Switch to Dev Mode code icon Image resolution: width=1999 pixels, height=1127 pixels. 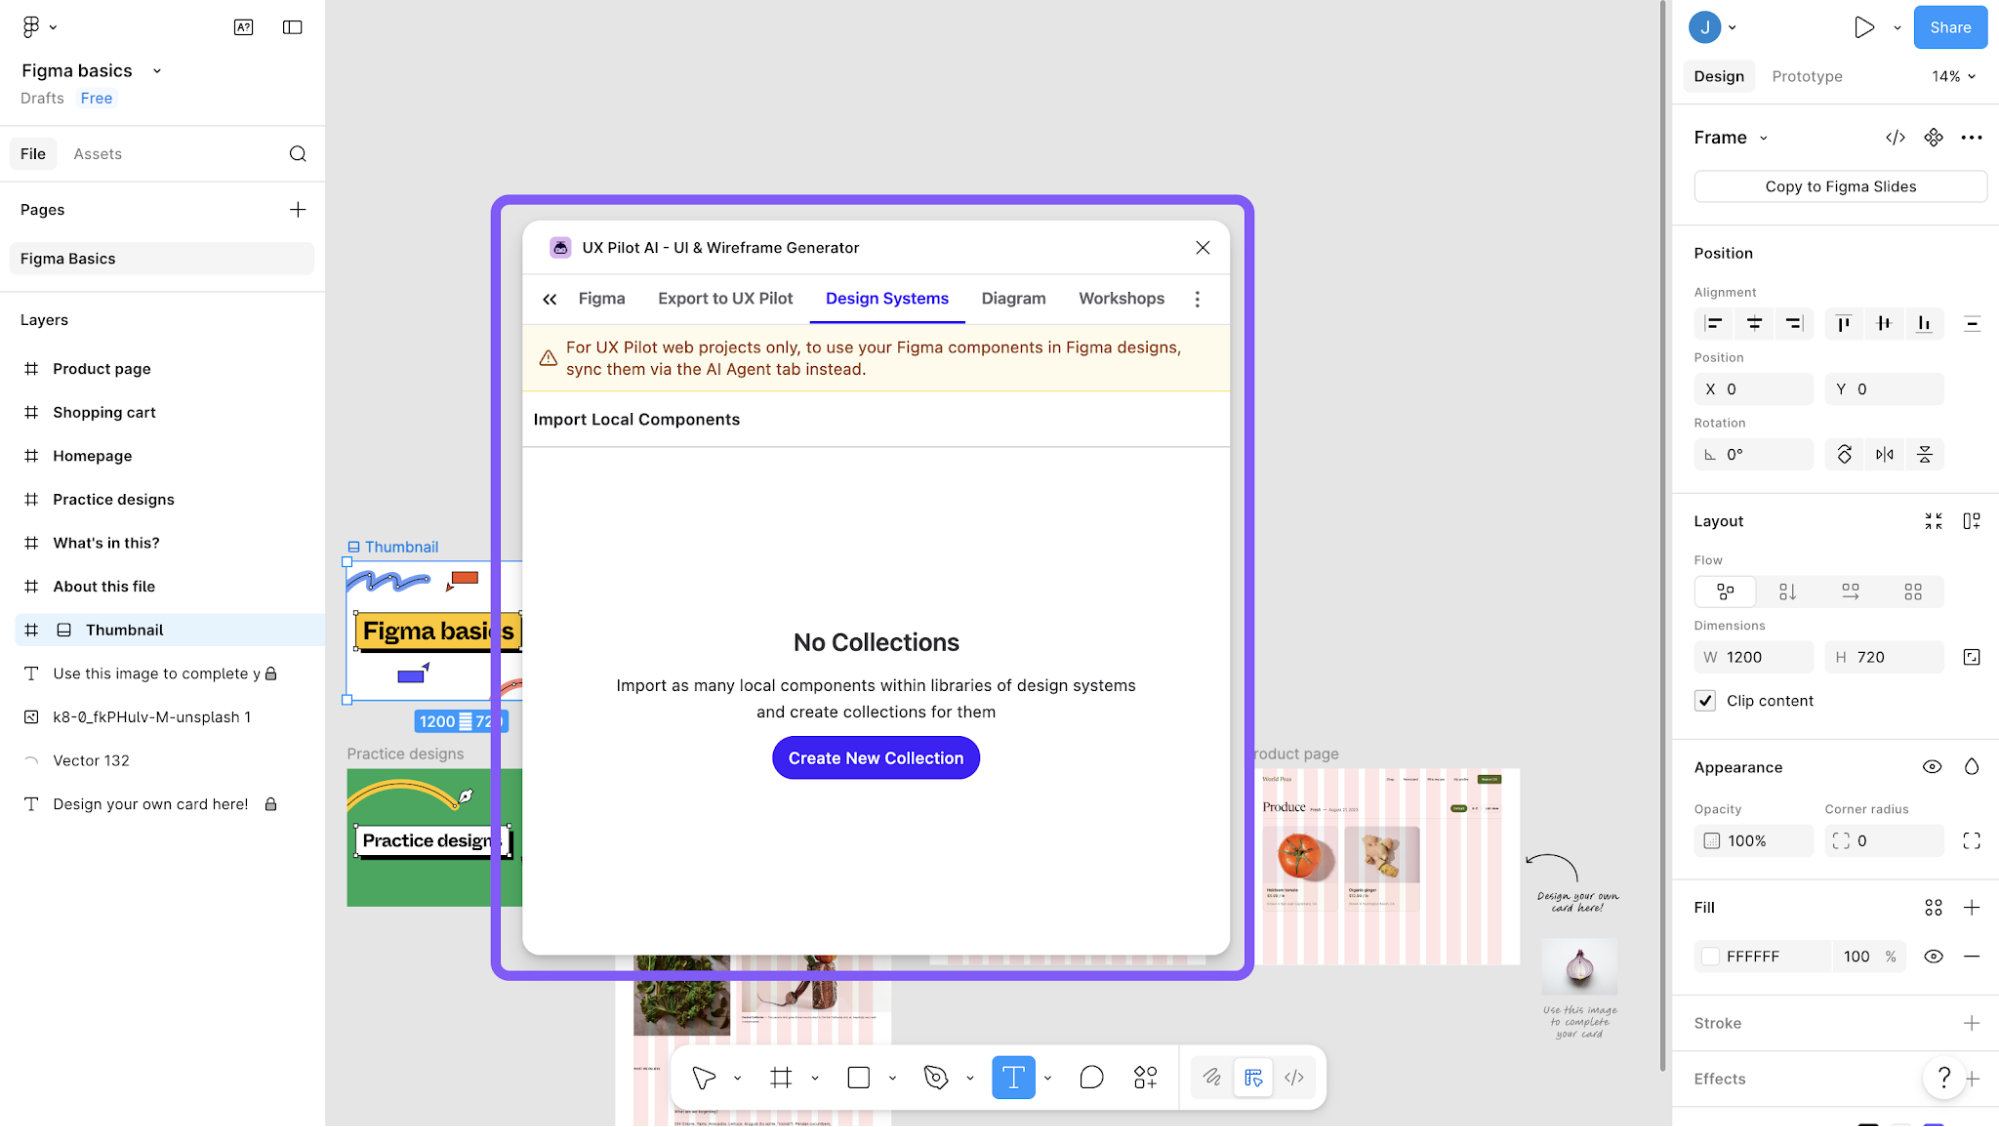click(1294, 1078)
